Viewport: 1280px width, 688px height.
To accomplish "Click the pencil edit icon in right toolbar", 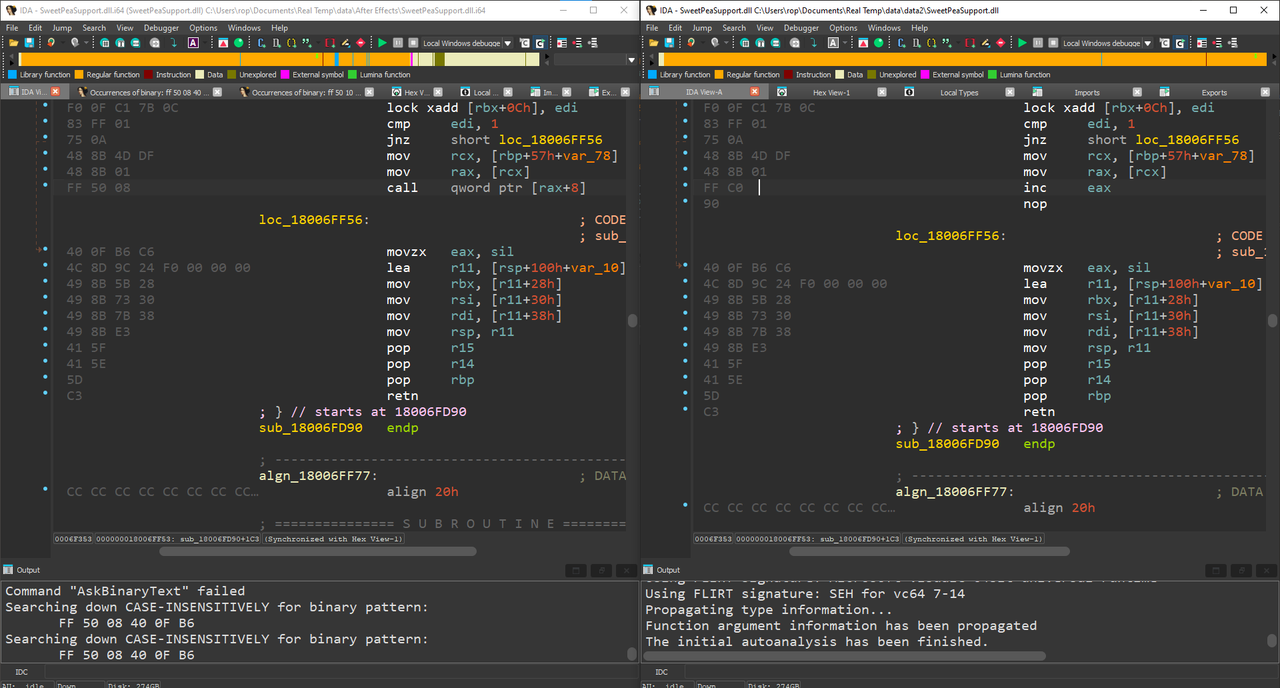I will pyautogui.click(x=985, y=43).
